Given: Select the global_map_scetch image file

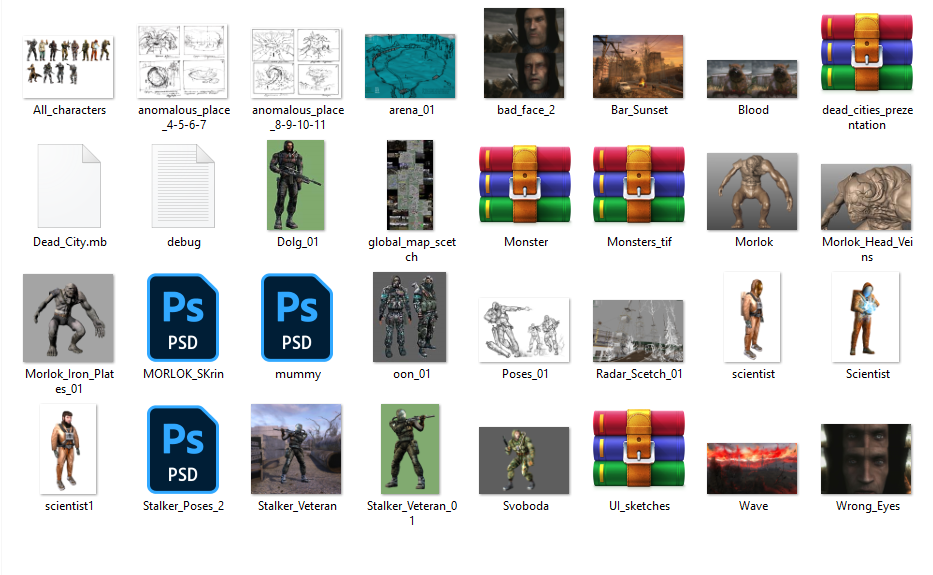Looking at the screenshot, I should 411,186.
